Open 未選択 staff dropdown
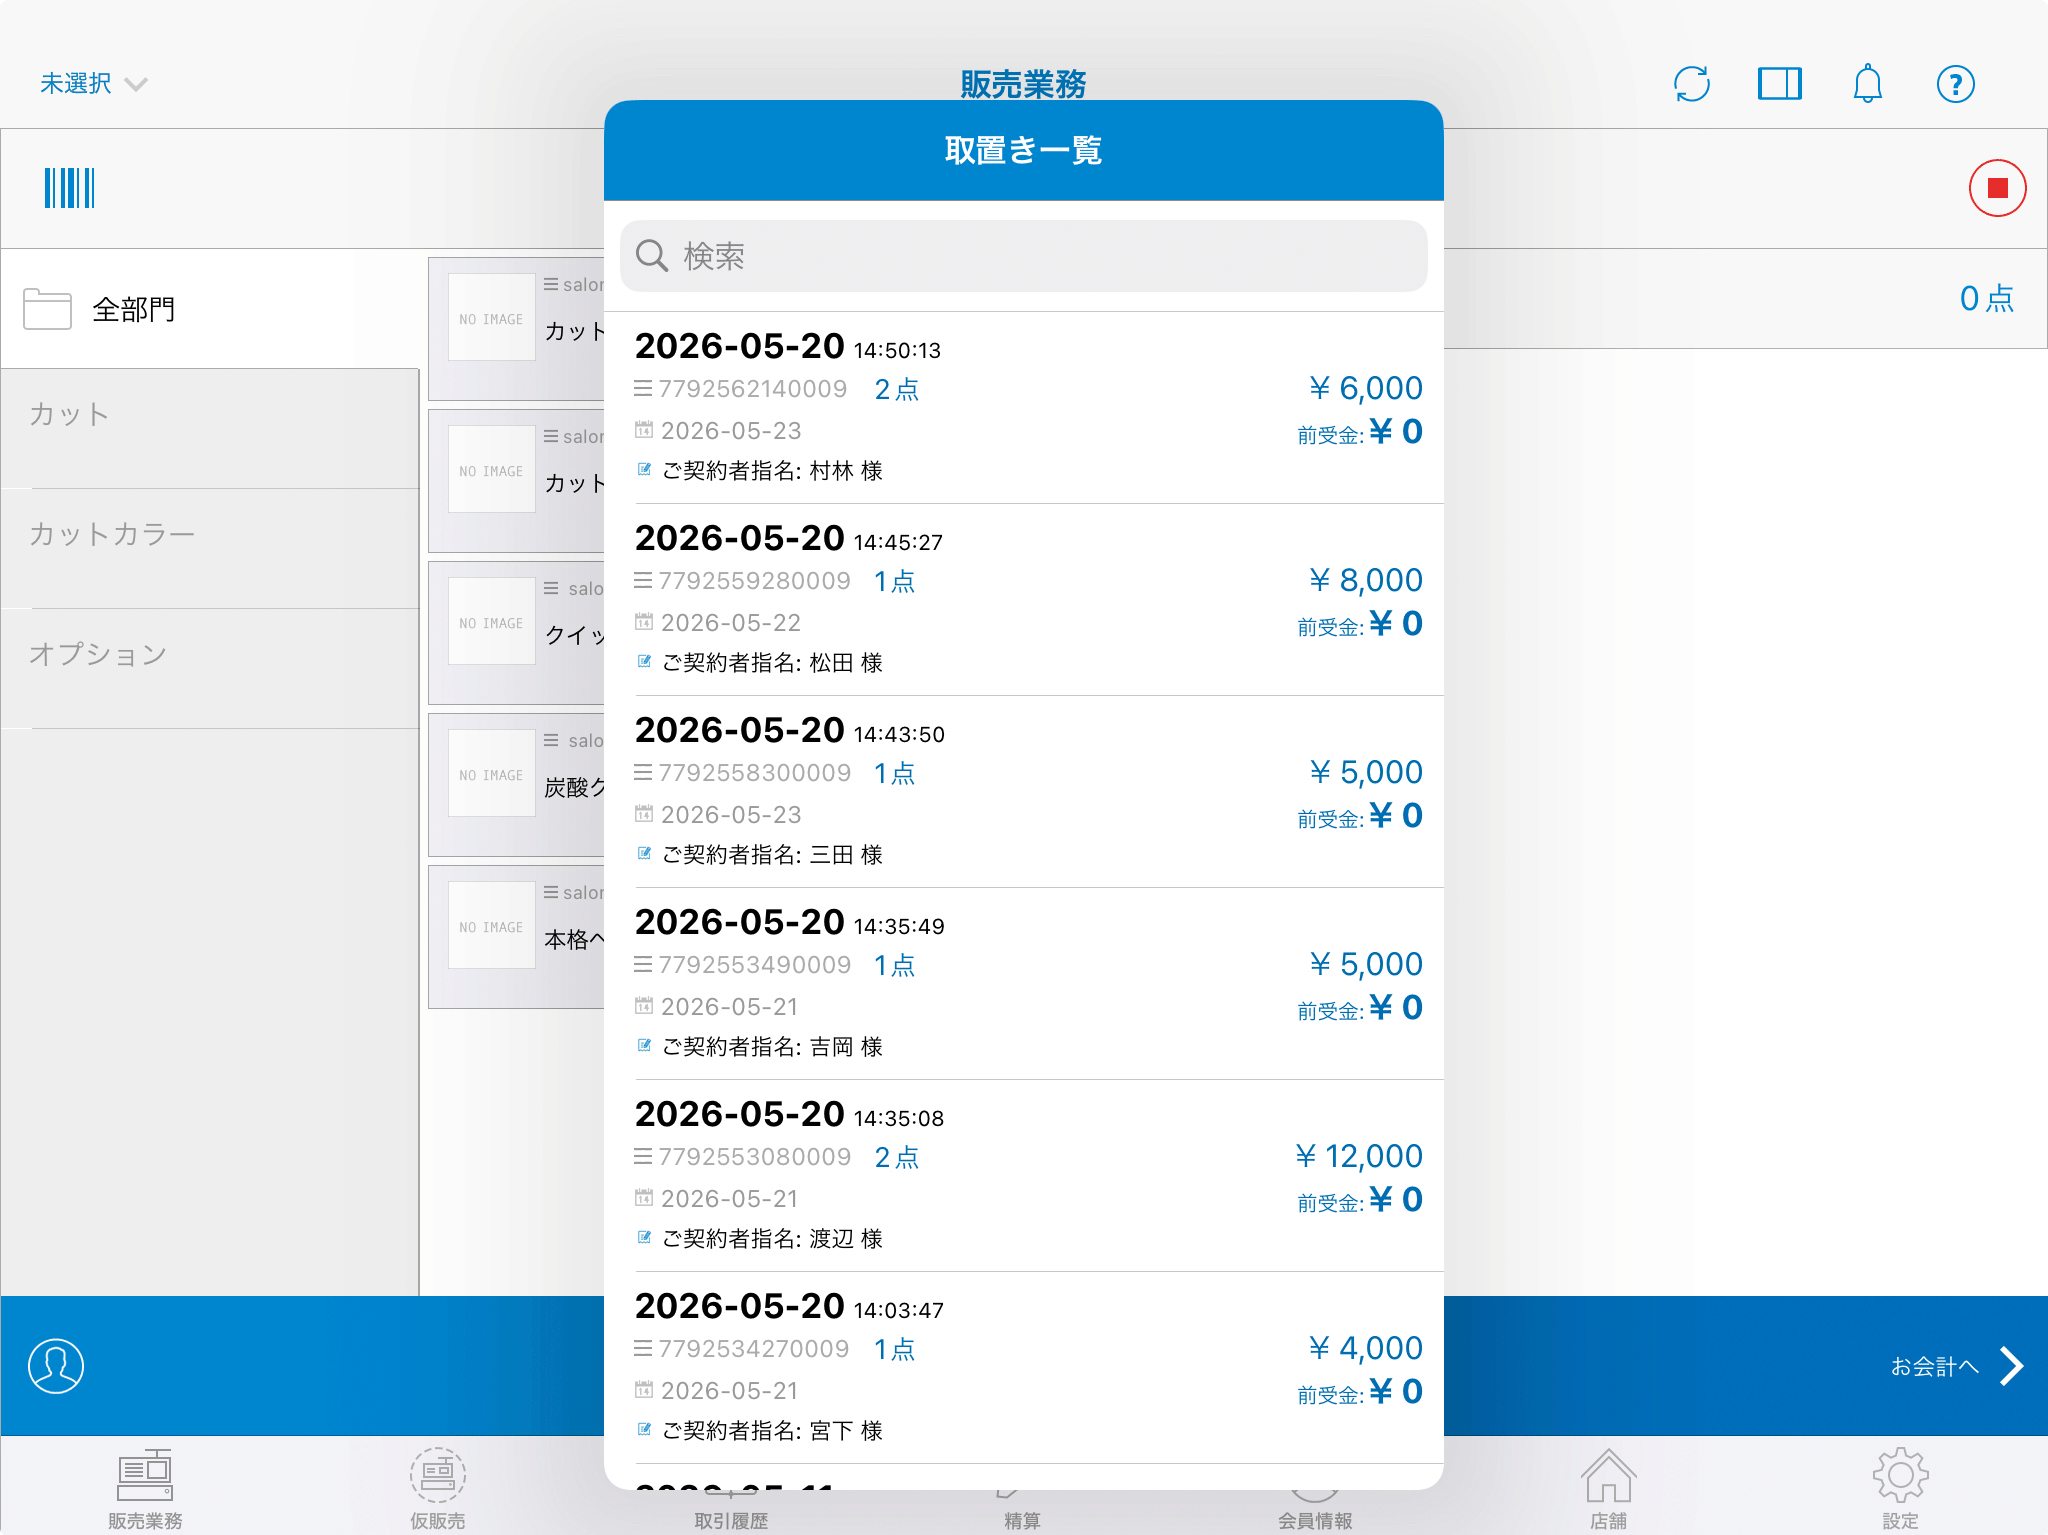This screenshot has width=2048, height=1535. [94, 84]
